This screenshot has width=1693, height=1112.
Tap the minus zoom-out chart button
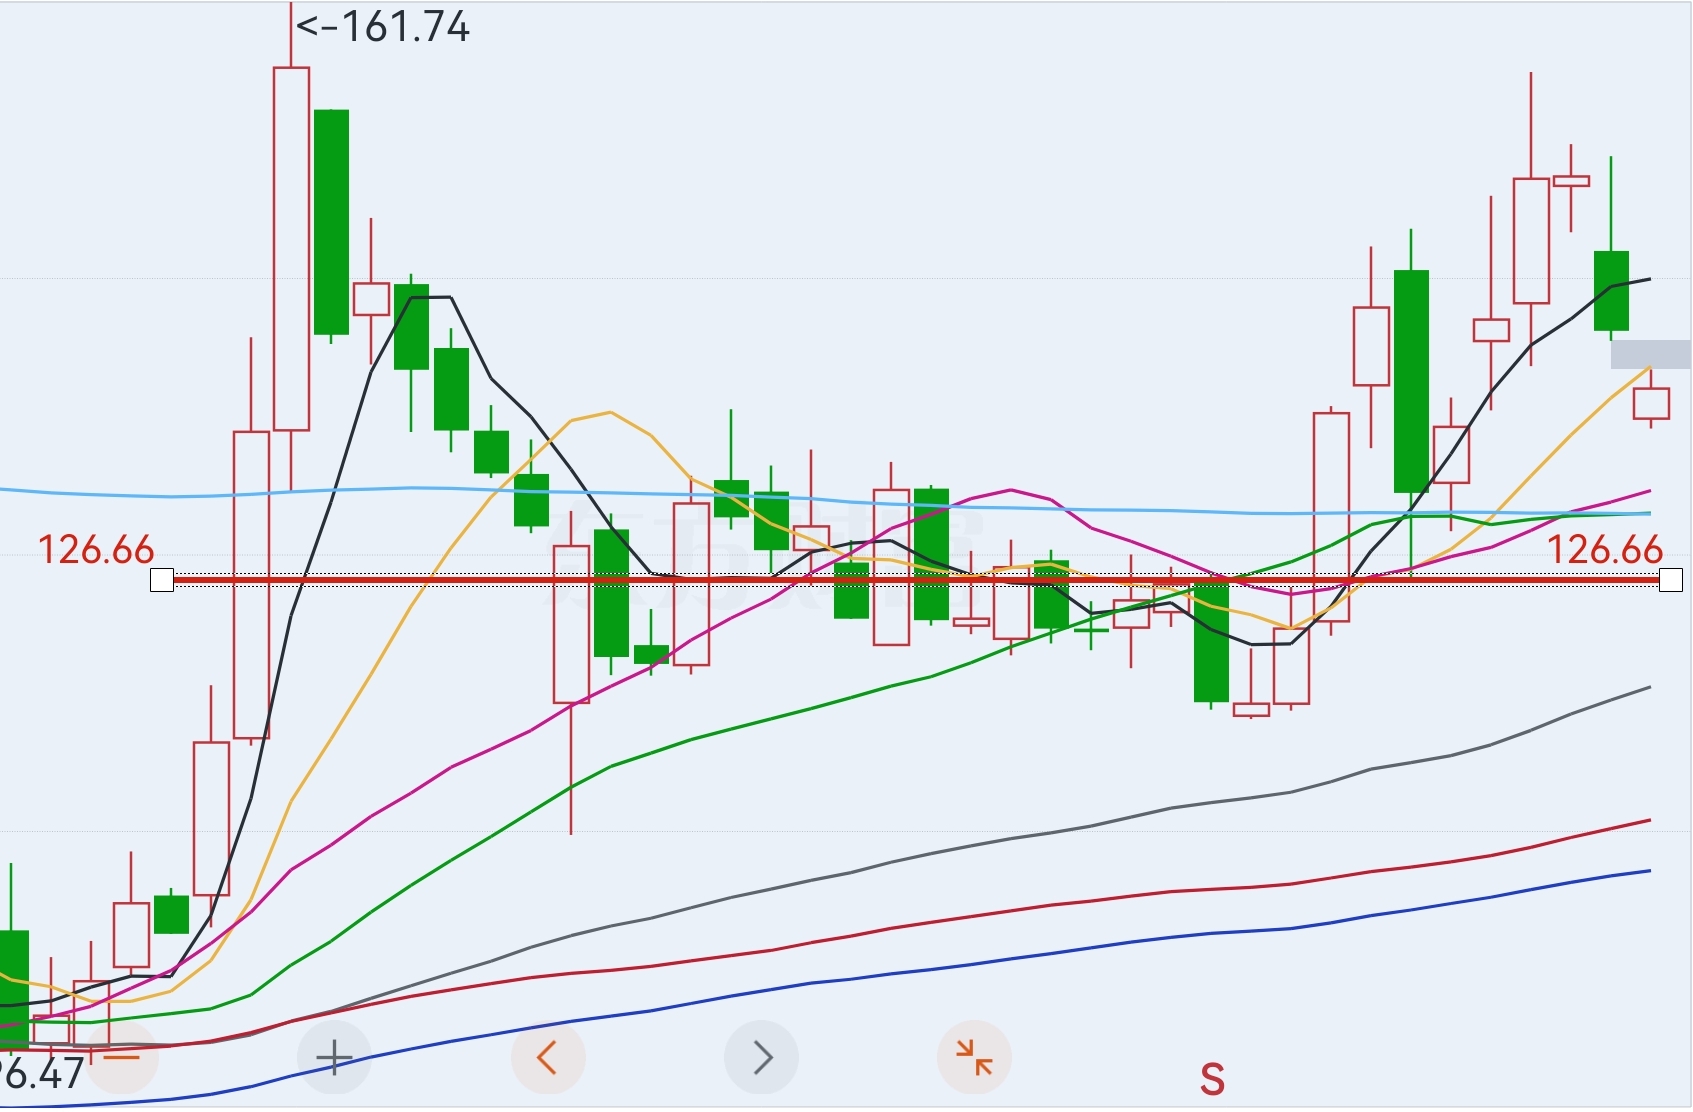122,1057
